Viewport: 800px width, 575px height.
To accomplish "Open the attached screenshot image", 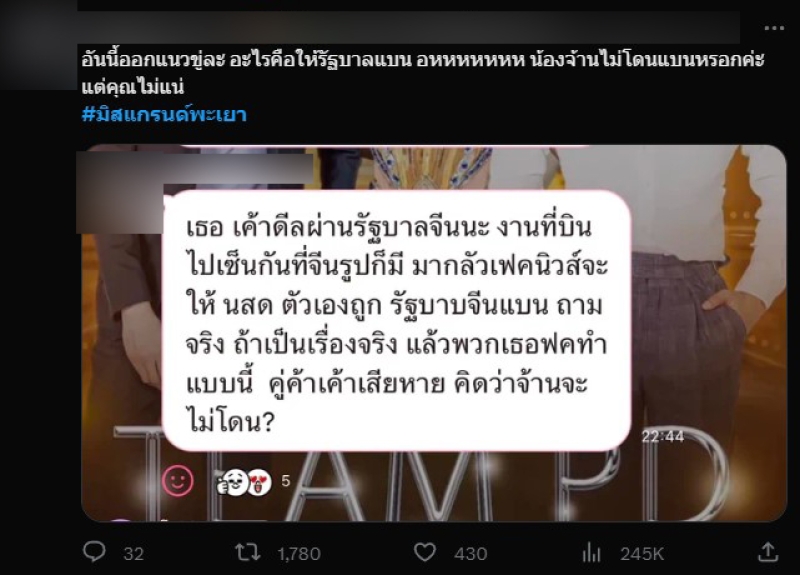I will 434,333.
